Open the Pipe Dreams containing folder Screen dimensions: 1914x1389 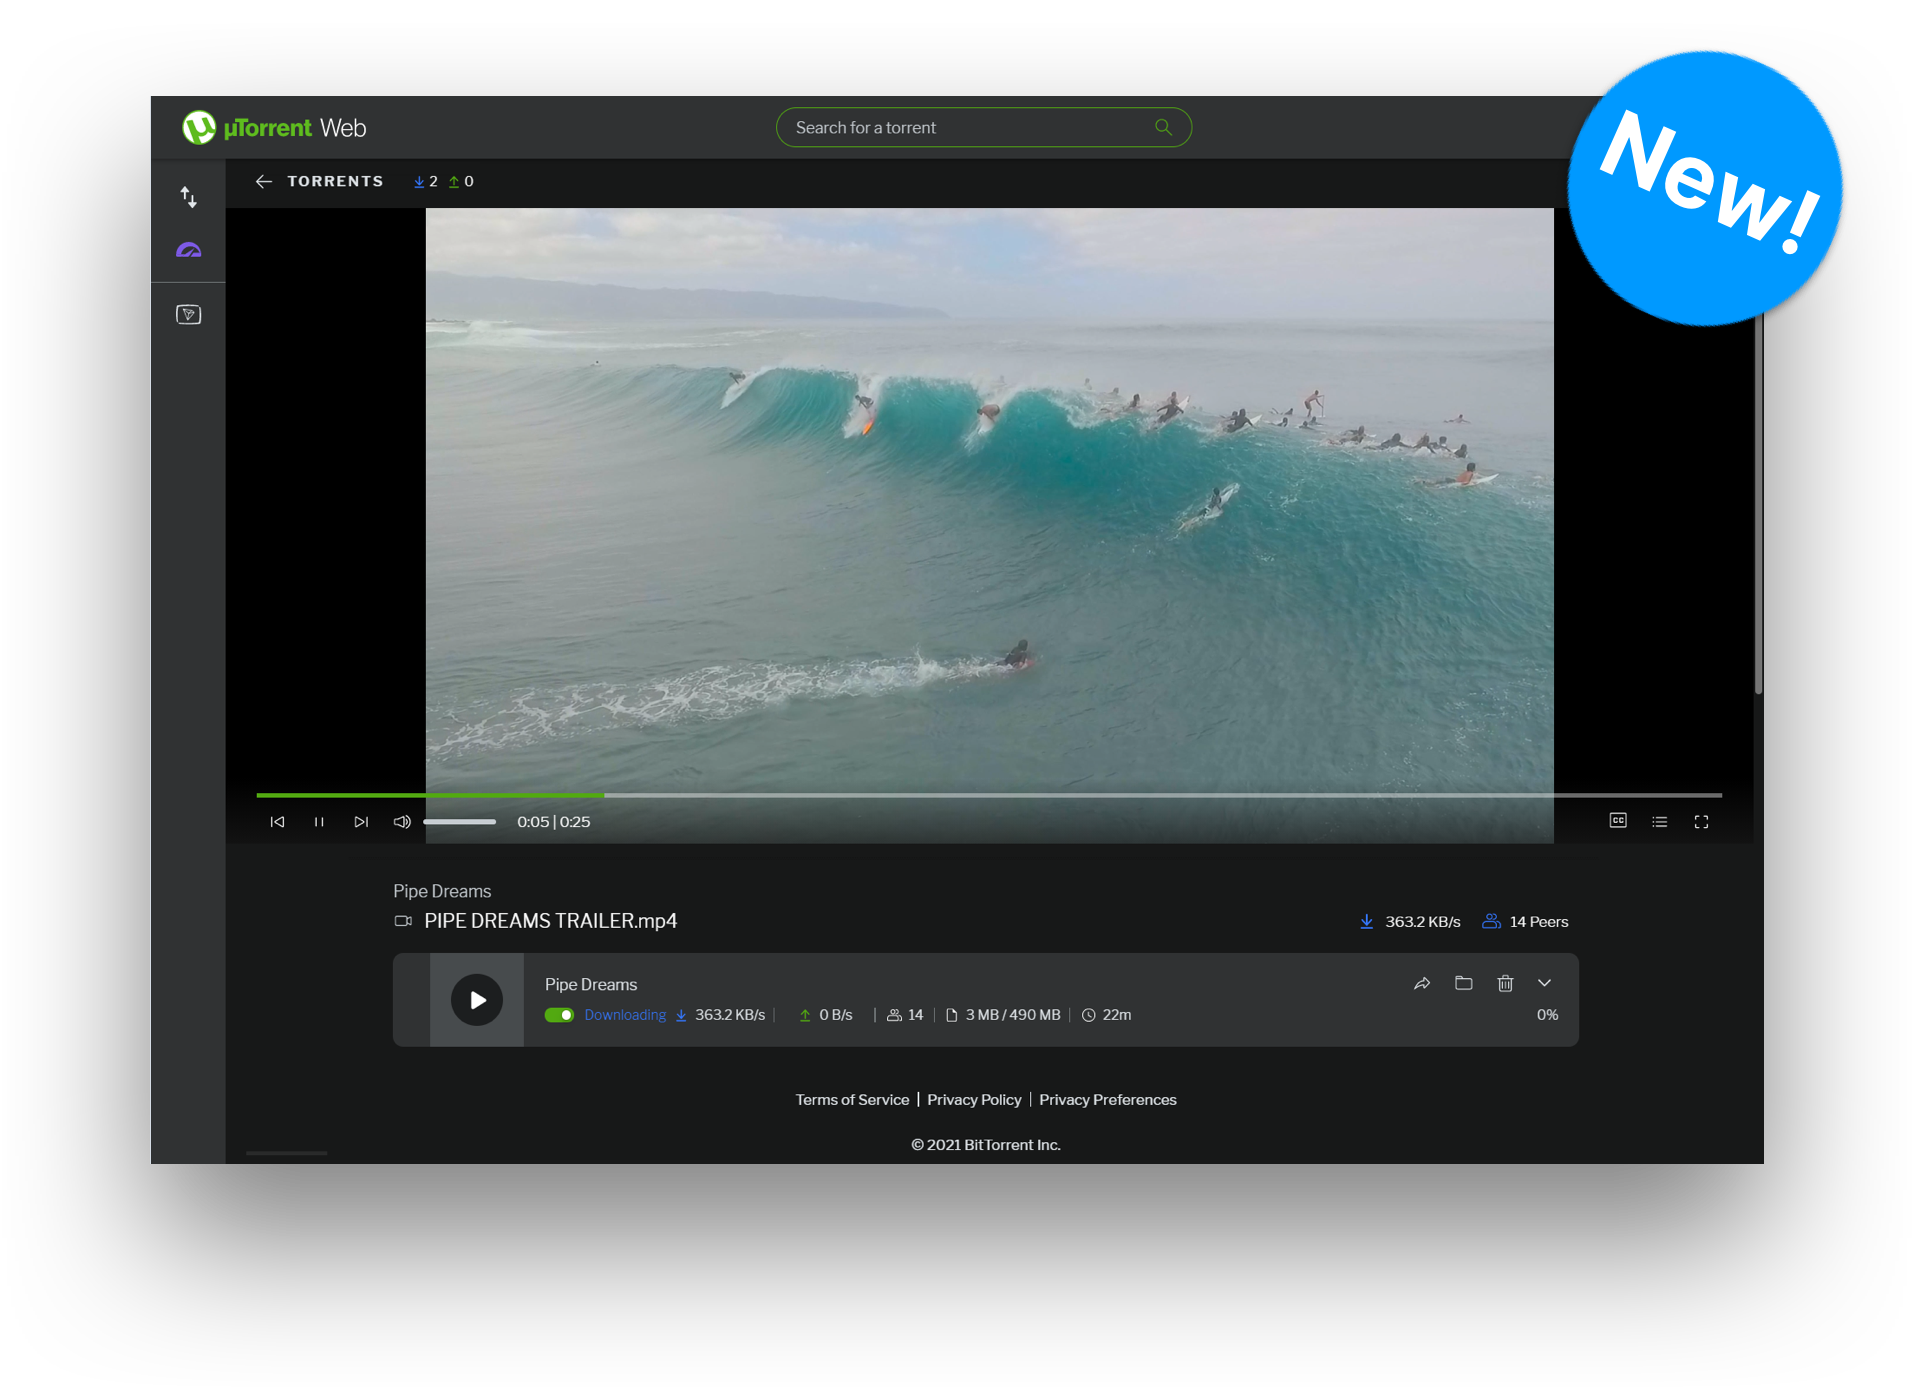tap(1464, 984)
